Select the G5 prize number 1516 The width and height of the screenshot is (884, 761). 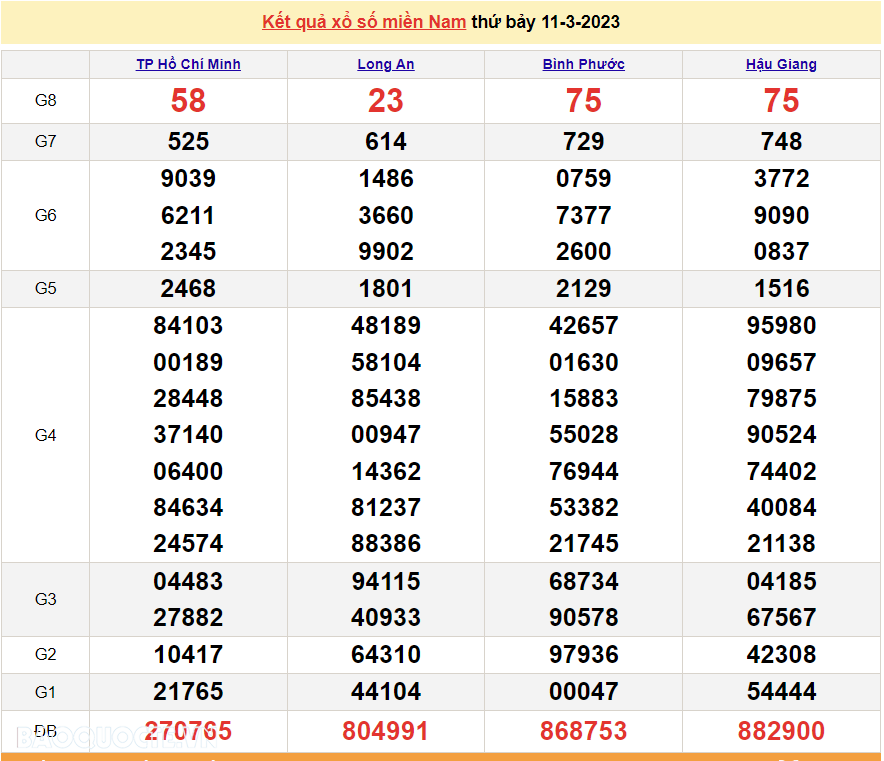[781, 289]
